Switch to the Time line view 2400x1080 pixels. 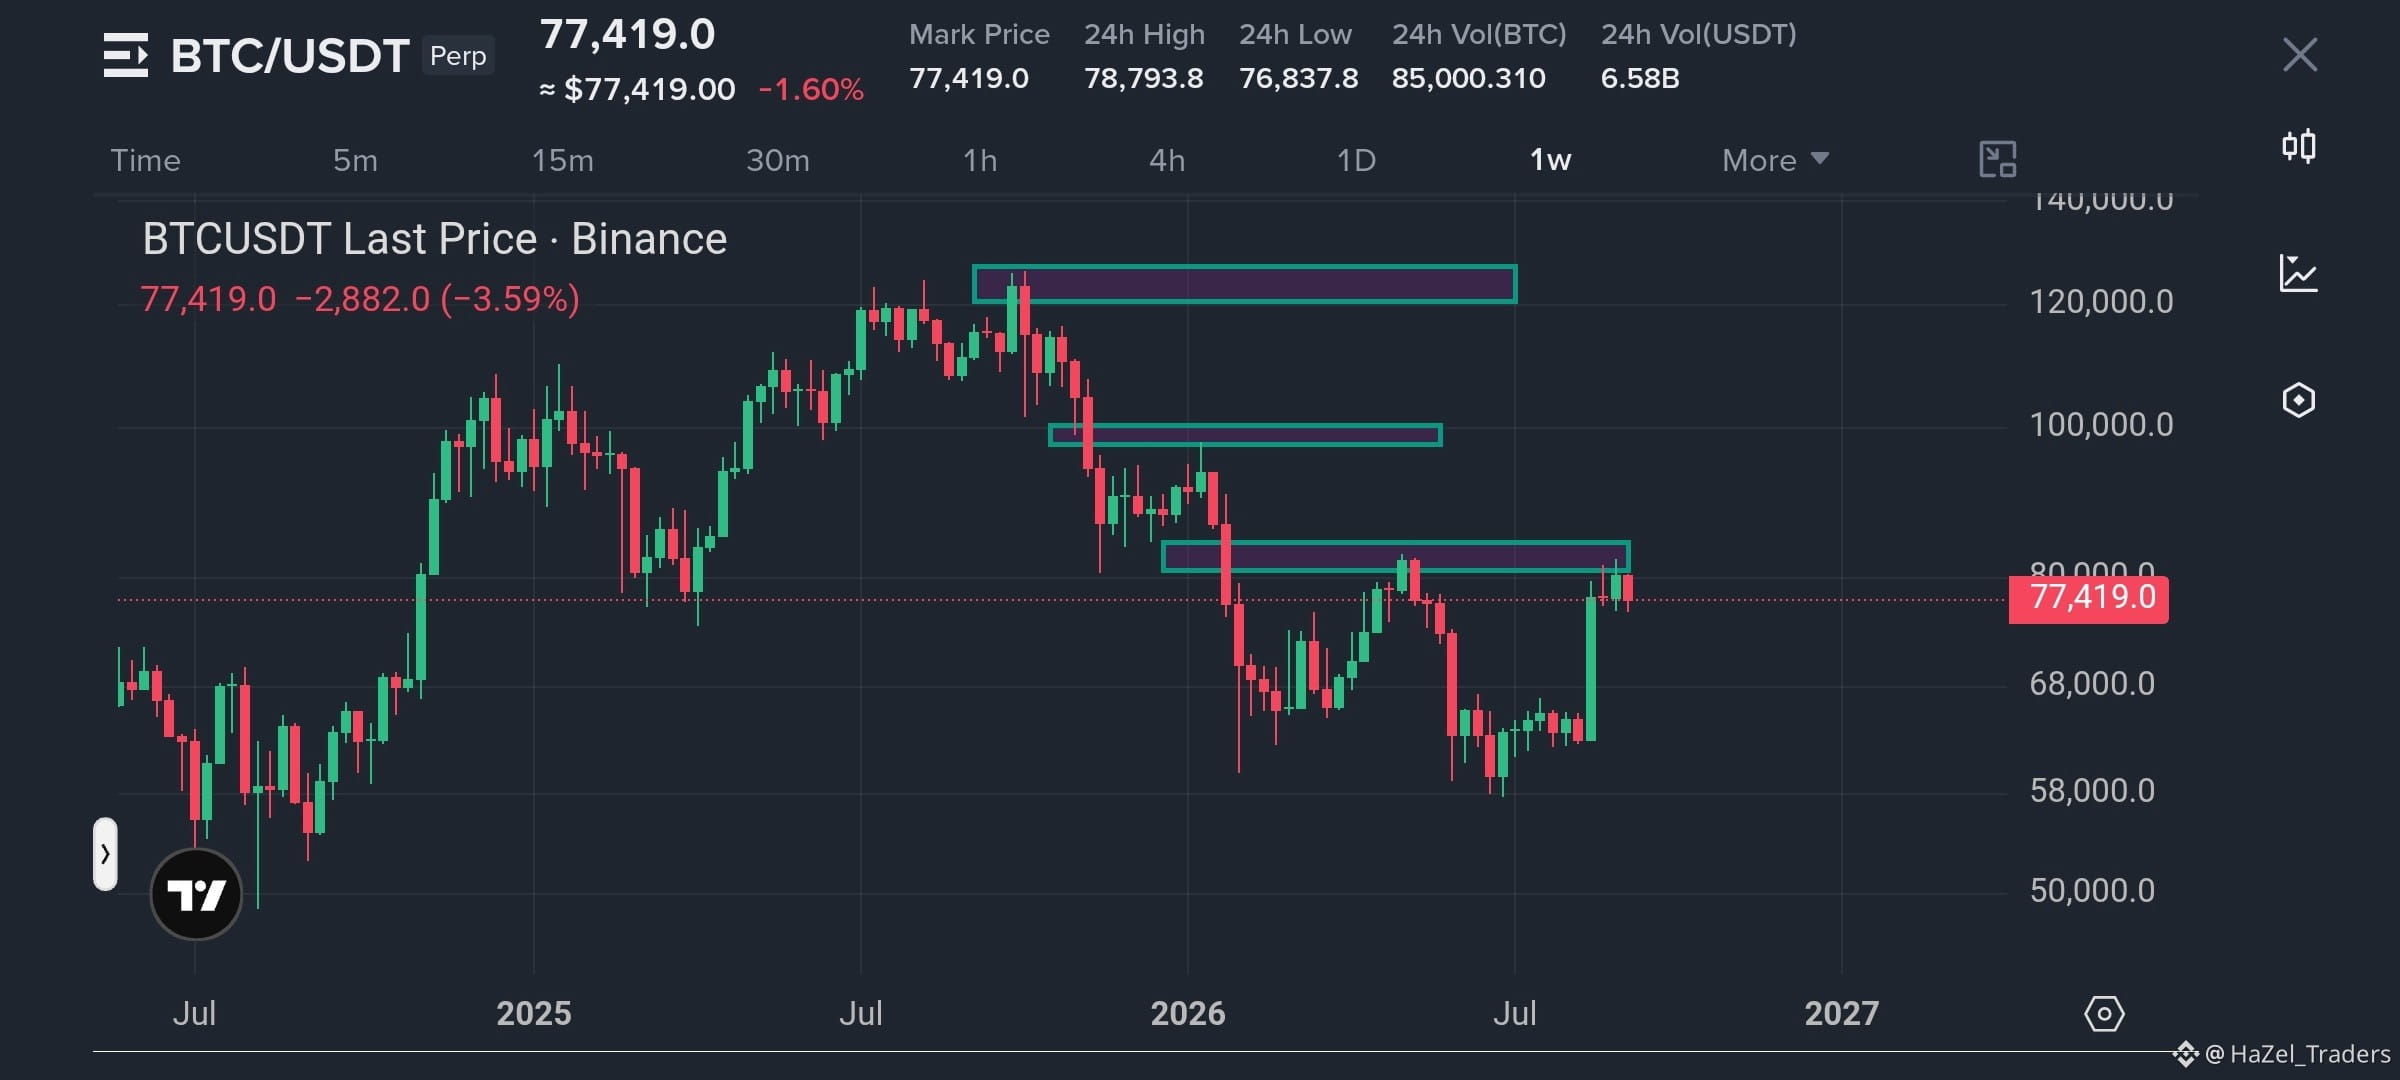[x=145, y=160]
